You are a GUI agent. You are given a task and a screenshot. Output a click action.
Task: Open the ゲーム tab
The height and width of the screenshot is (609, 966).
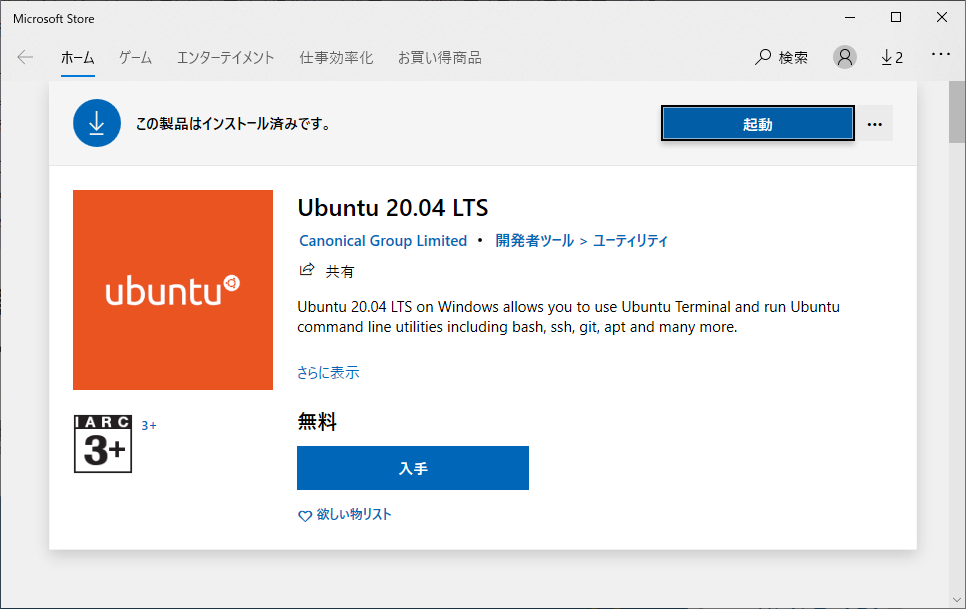135,57
